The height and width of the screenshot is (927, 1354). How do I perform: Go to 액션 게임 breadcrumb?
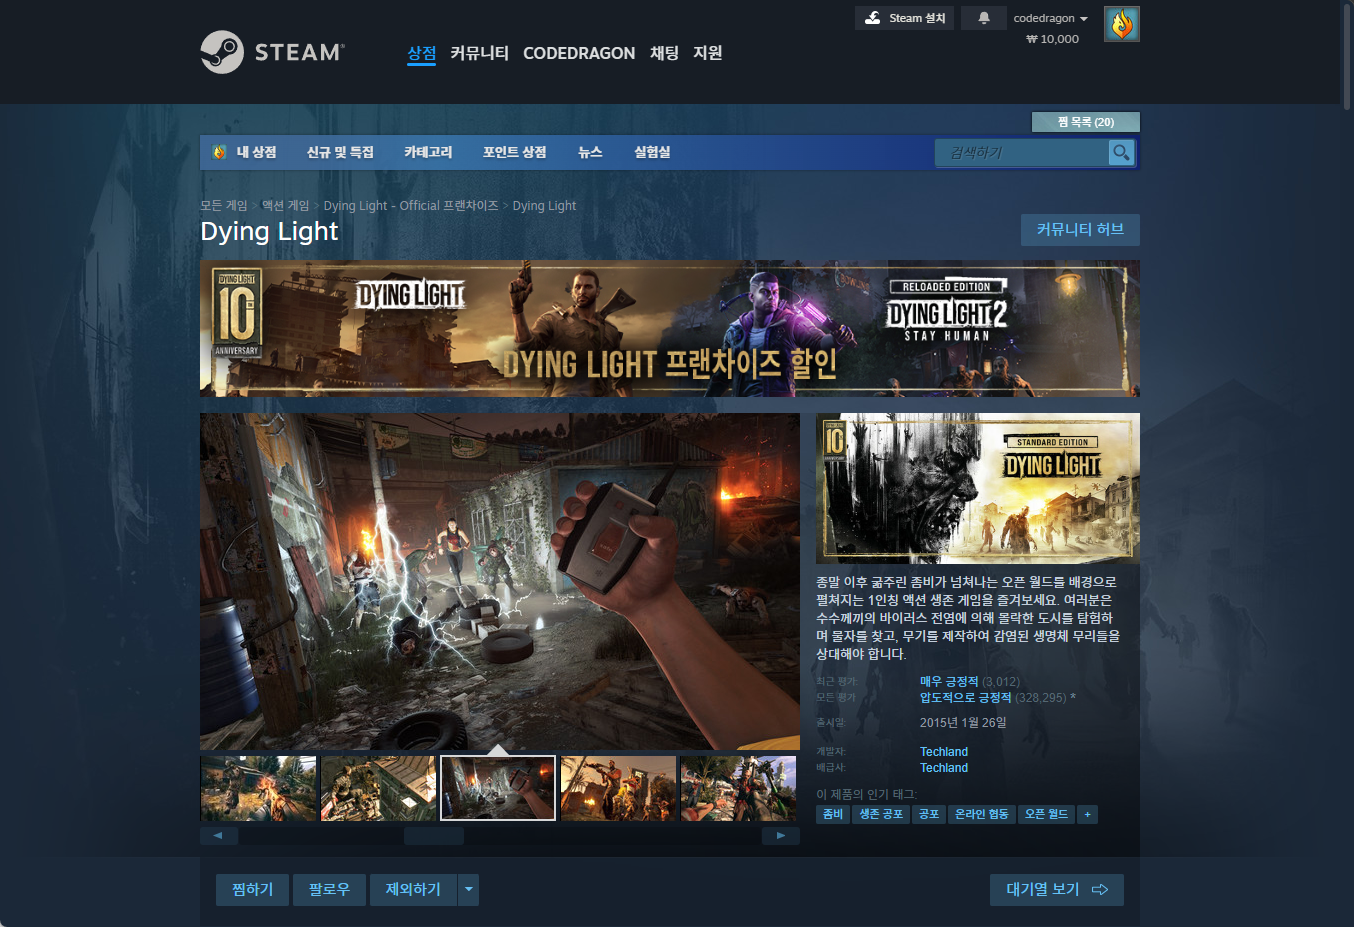pos(286,205)
